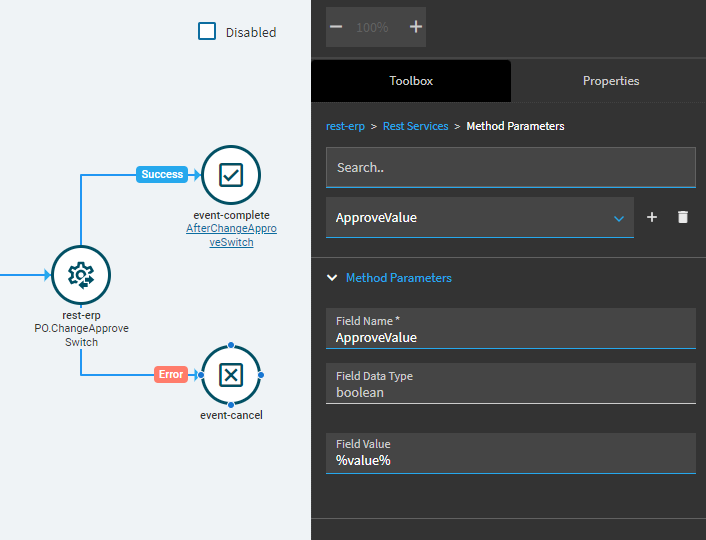Click the Method Parameters section heading
The image size is (706, 540).
[x=398, y=278]
